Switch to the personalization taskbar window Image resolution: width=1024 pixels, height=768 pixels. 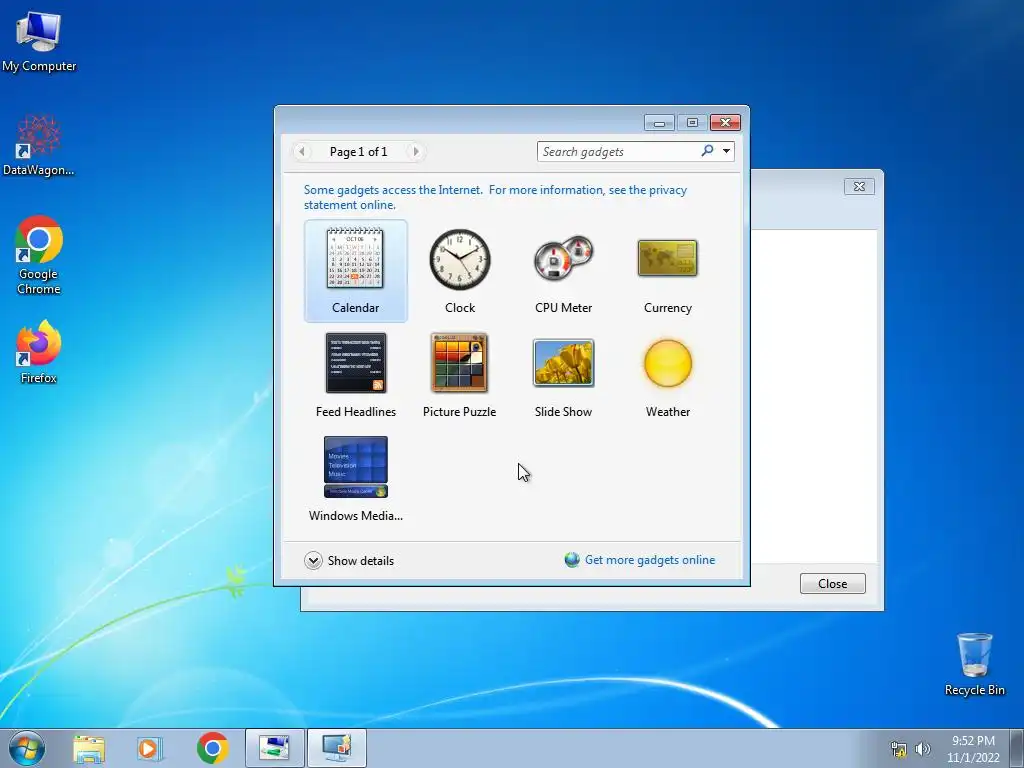(x=336, y=748)
